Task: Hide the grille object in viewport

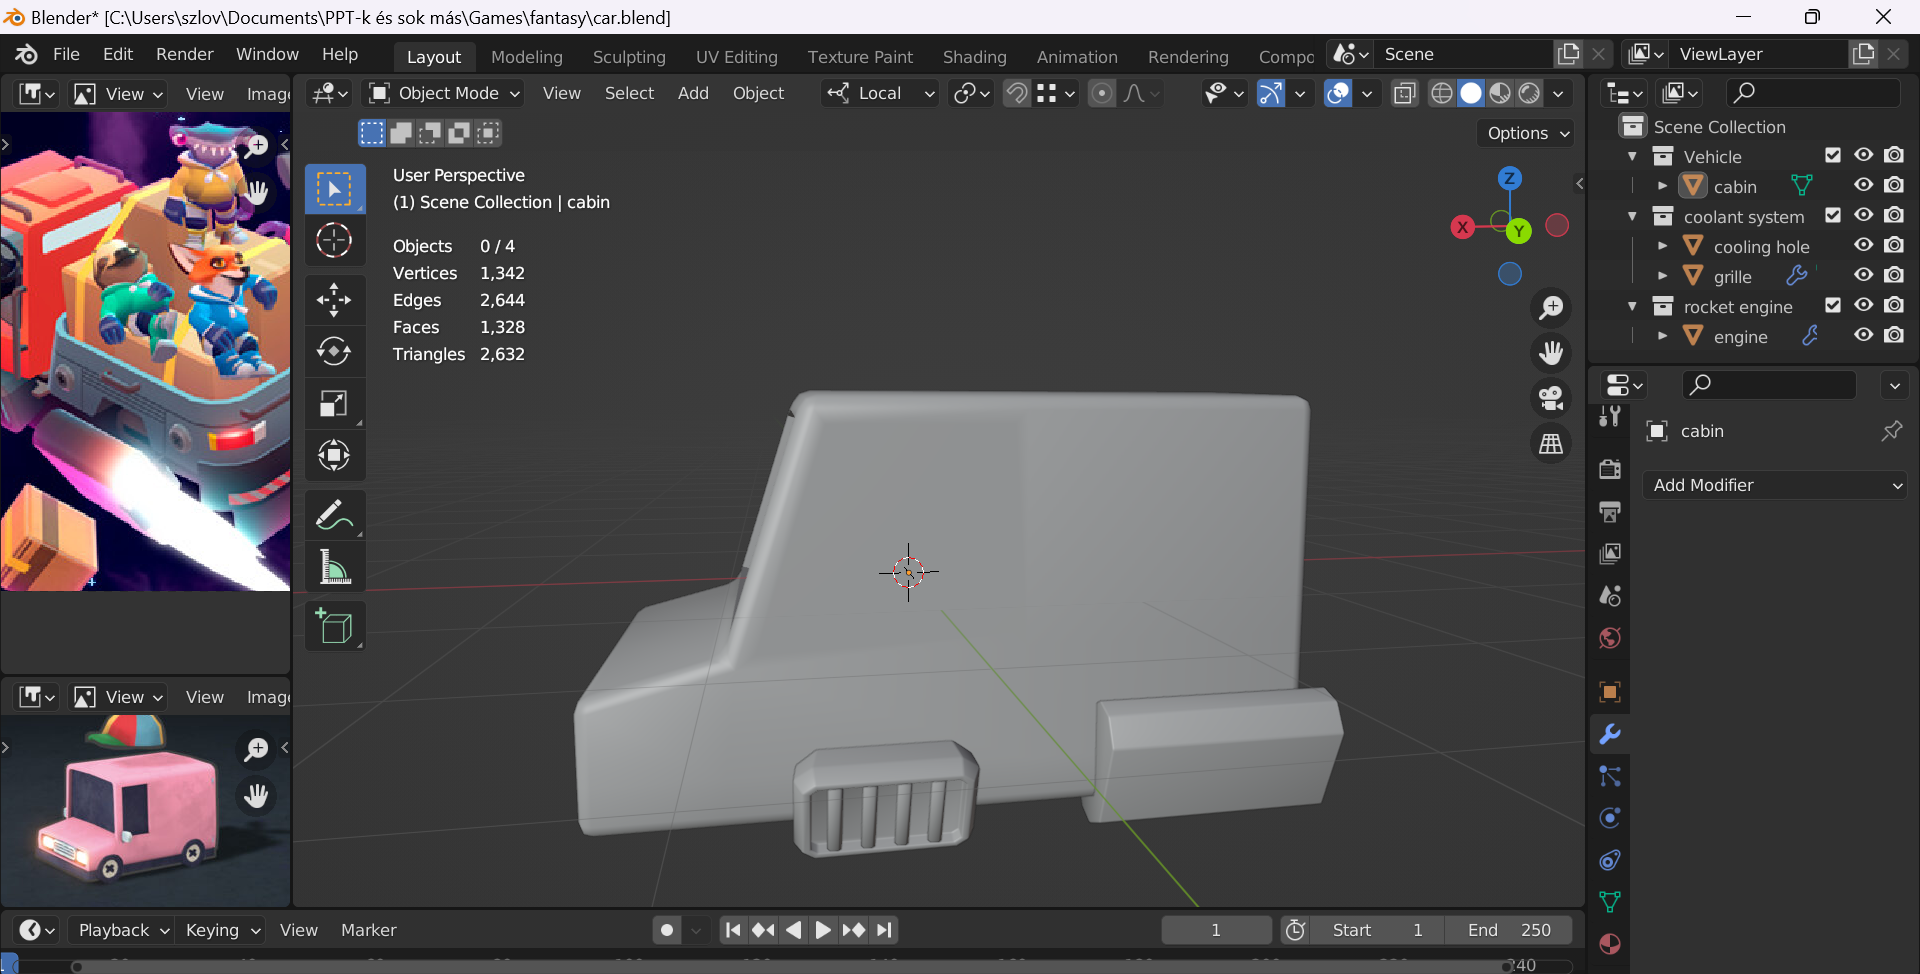Action: (x=1864, y=275)
